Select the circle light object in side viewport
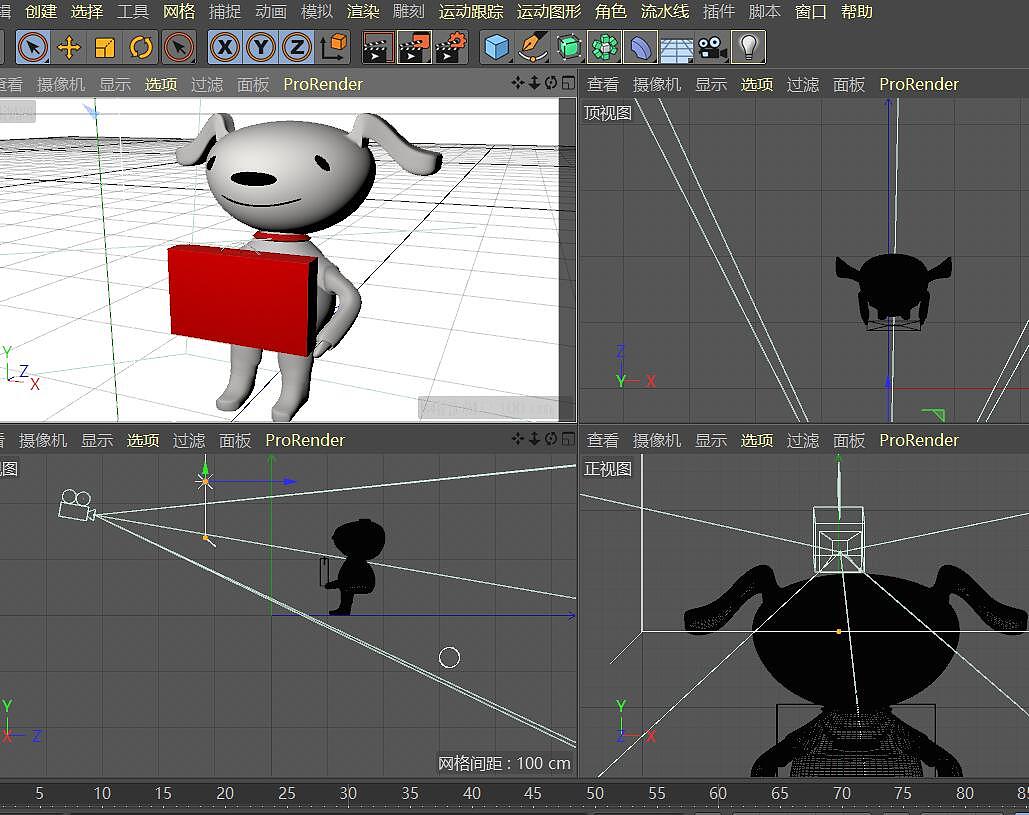The width and height of the screenshot is (1029, 815). pyautogui.click(x=449, y=657)
